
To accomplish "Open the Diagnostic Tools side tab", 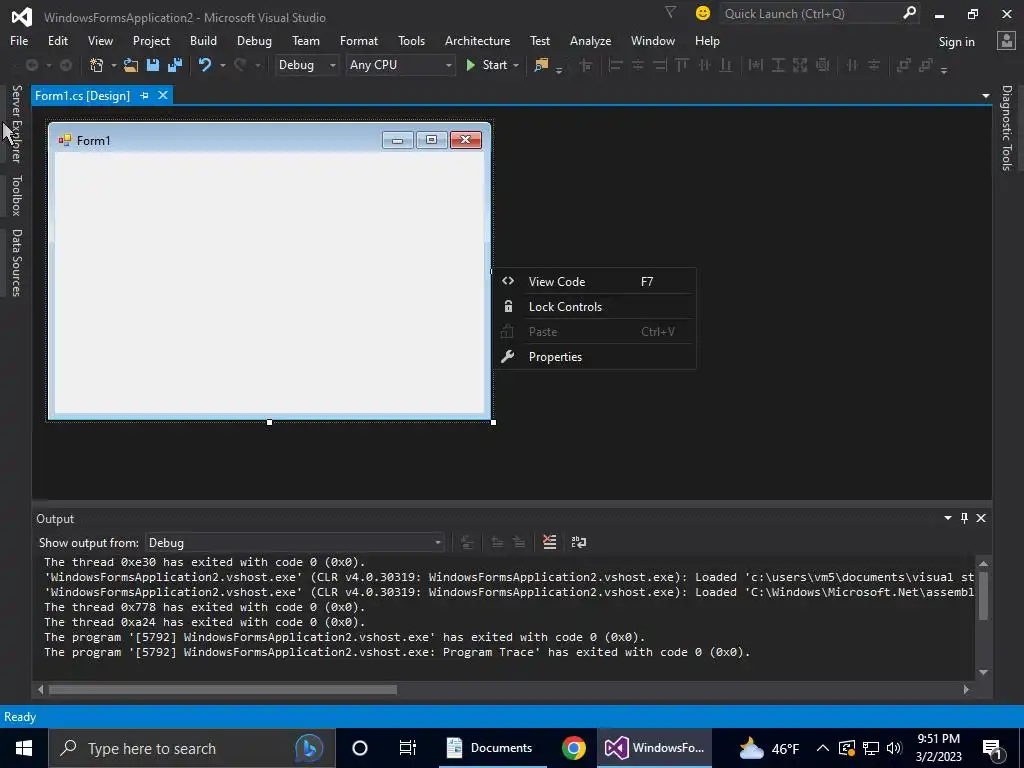I will point(1007,127).
